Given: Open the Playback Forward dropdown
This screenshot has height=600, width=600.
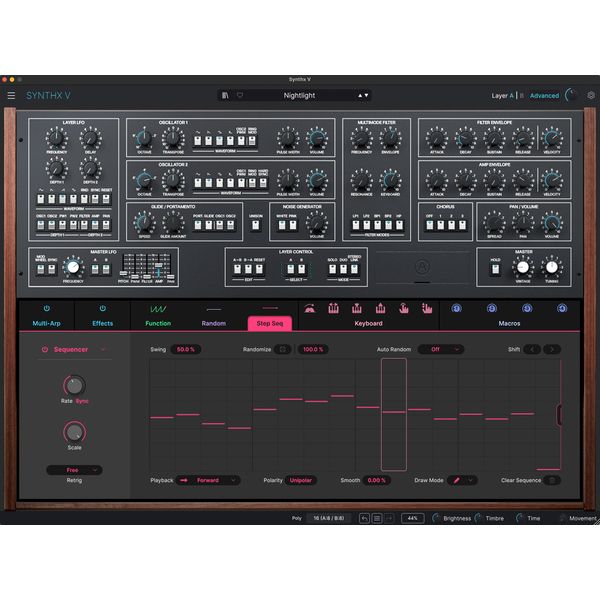Looking at the screenshot, I should click(x=208, y=480).
